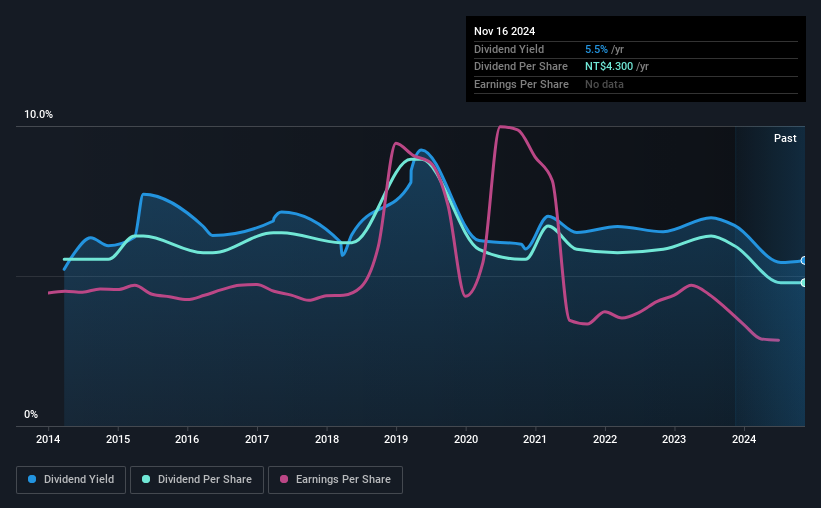
Task: Click the No data earnings value
Action: click(x=604, y=84)
